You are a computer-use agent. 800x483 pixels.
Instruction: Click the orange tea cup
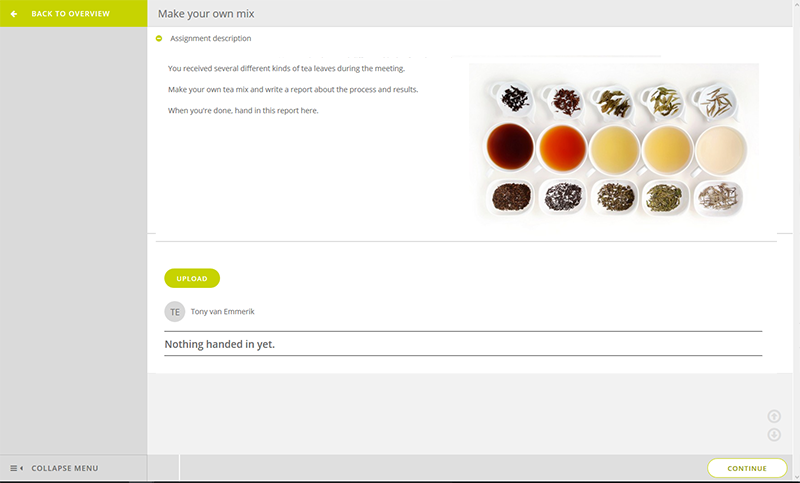[562, 148]
